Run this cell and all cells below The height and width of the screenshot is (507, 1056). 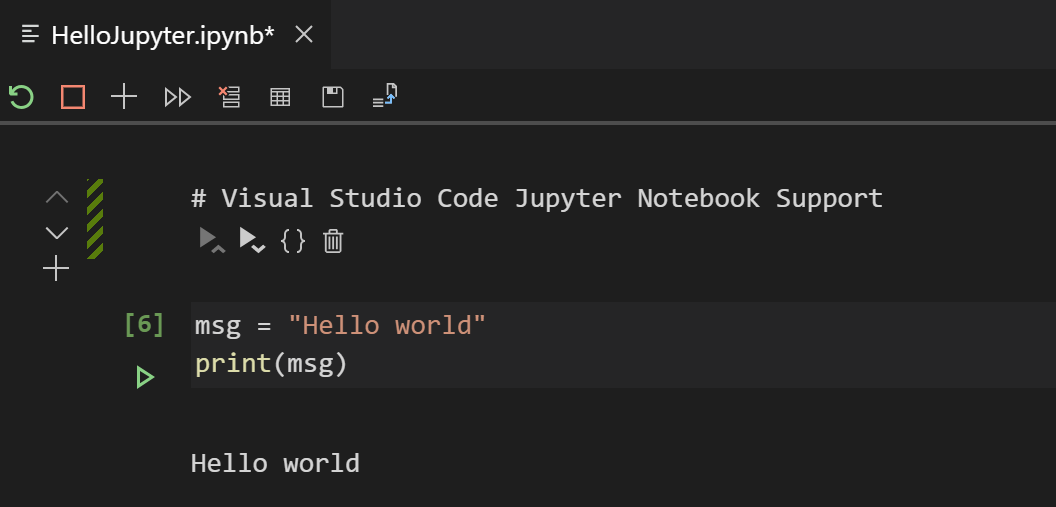(x=253, y=240)
